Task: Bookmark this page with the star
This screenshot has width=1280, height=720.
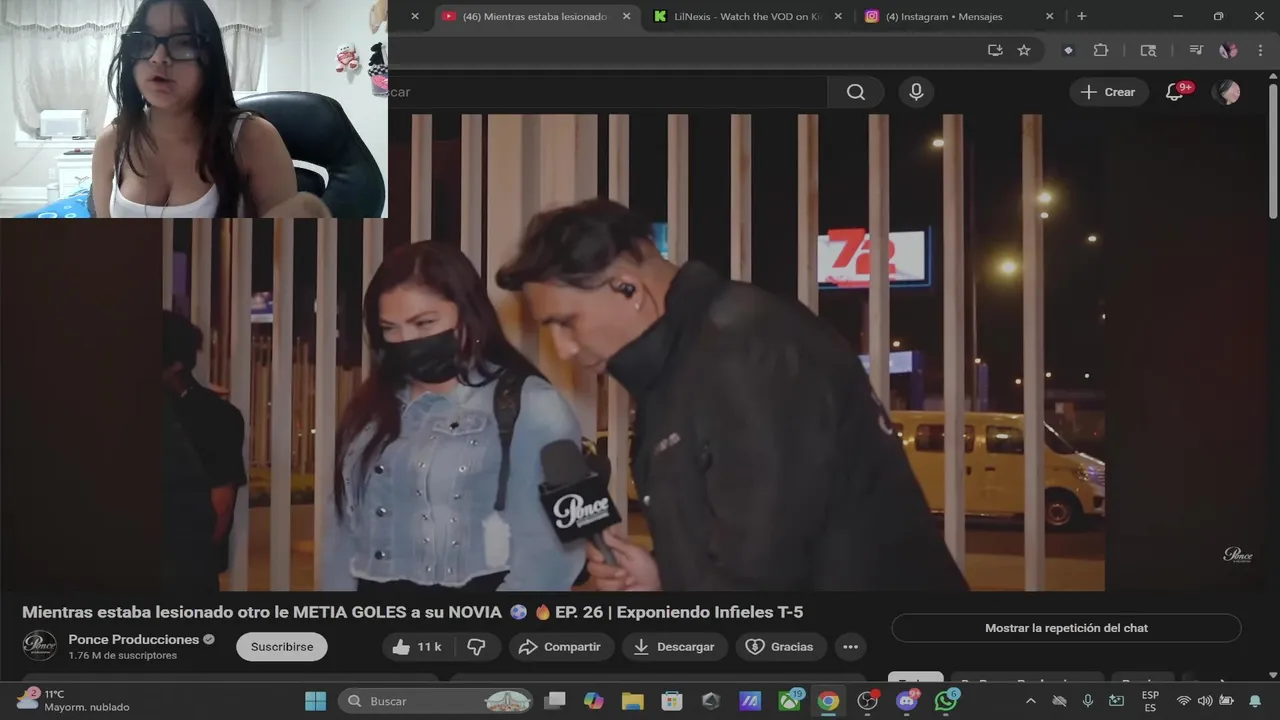Action: (1024, 50)
